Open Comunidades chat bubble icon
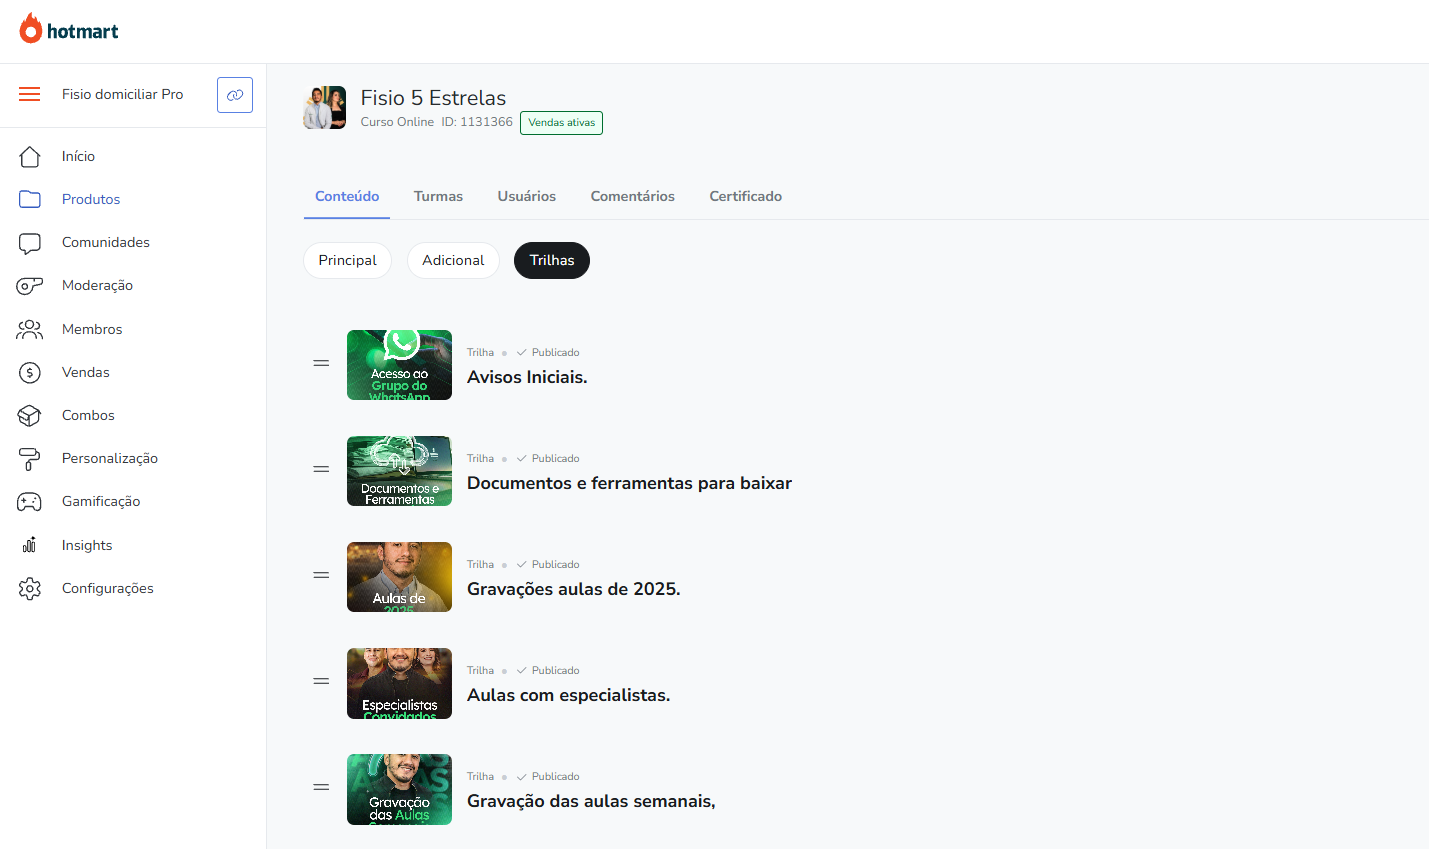 pos(30,243)
